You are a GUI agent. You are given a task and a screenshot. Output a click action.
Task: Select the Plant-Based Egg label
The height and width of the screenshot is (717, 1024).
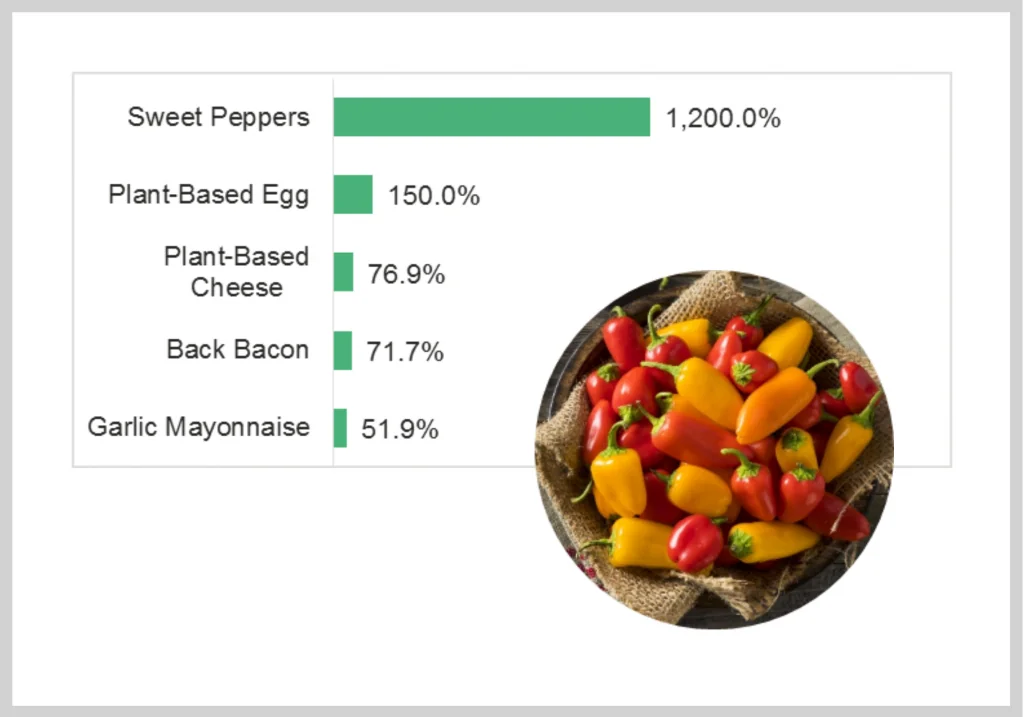point(208,195)
